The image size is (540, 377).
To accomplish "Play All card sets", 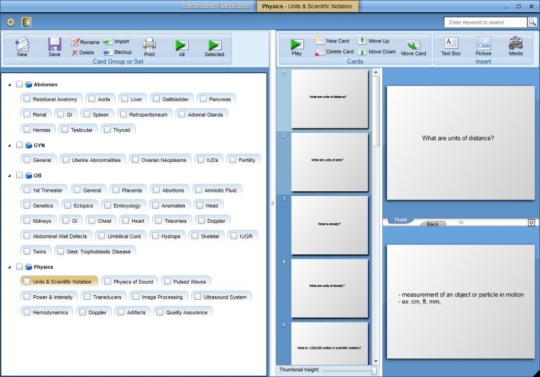I will point(181,48).
